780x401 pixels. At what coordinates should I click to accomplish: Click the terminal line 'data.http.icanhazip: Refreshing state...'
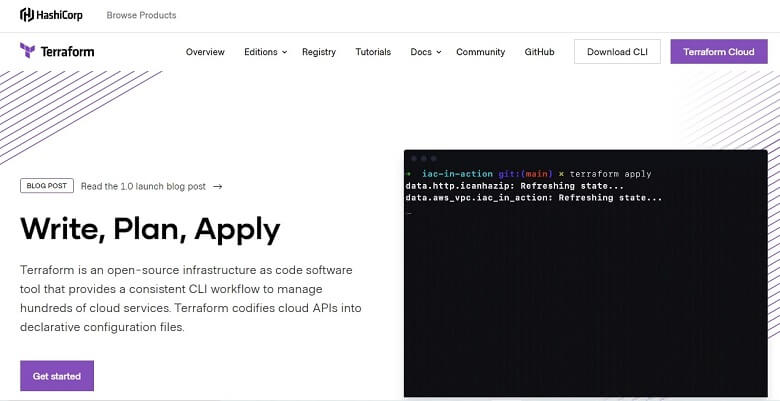click(515, 186)
